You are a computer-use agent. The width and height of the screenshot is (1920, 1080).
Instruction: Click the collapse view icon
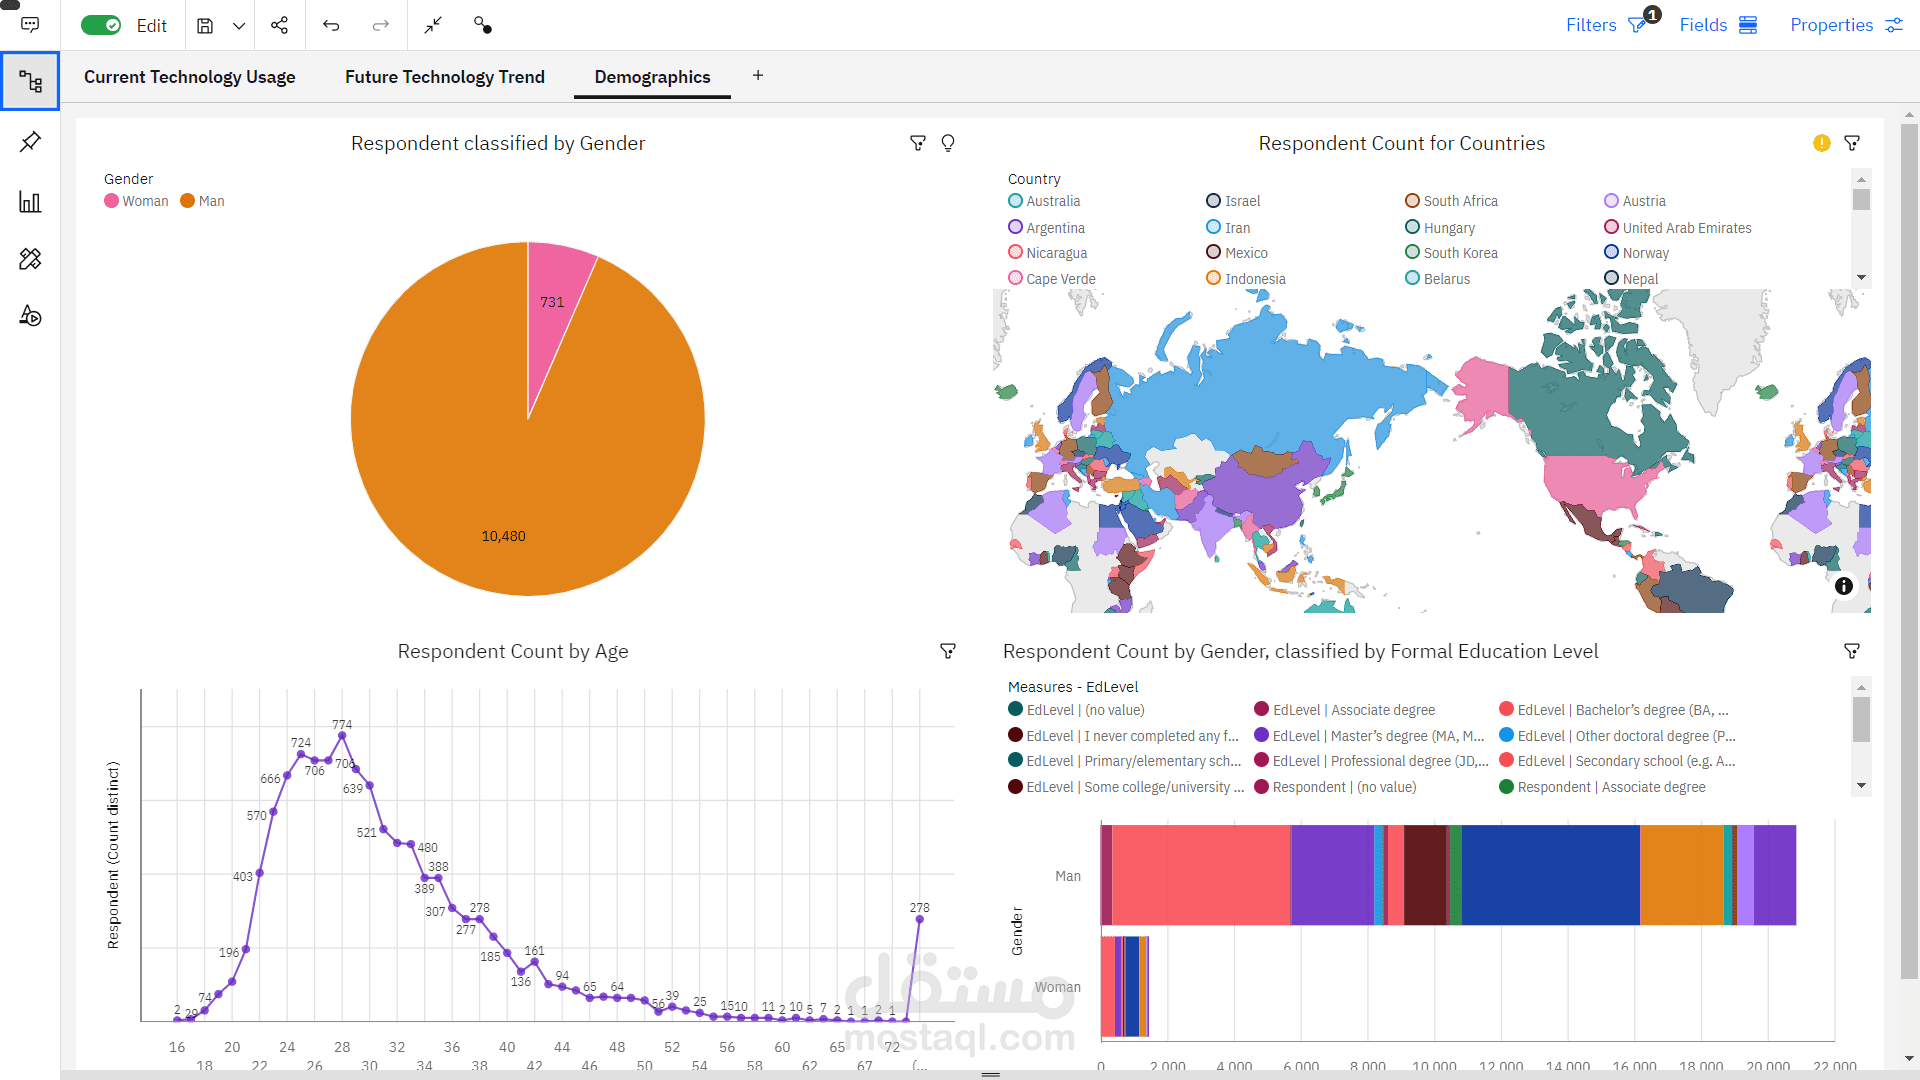coord(433,25)
